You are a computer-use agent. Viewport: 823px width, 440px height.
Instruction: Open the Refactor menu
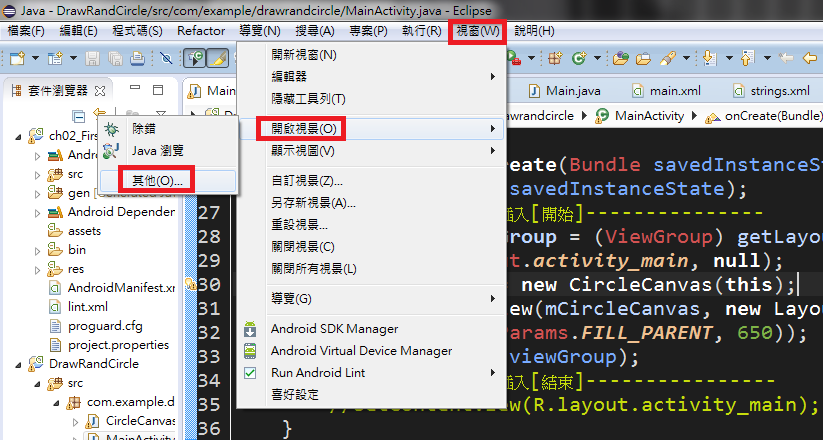coord(201,31)
